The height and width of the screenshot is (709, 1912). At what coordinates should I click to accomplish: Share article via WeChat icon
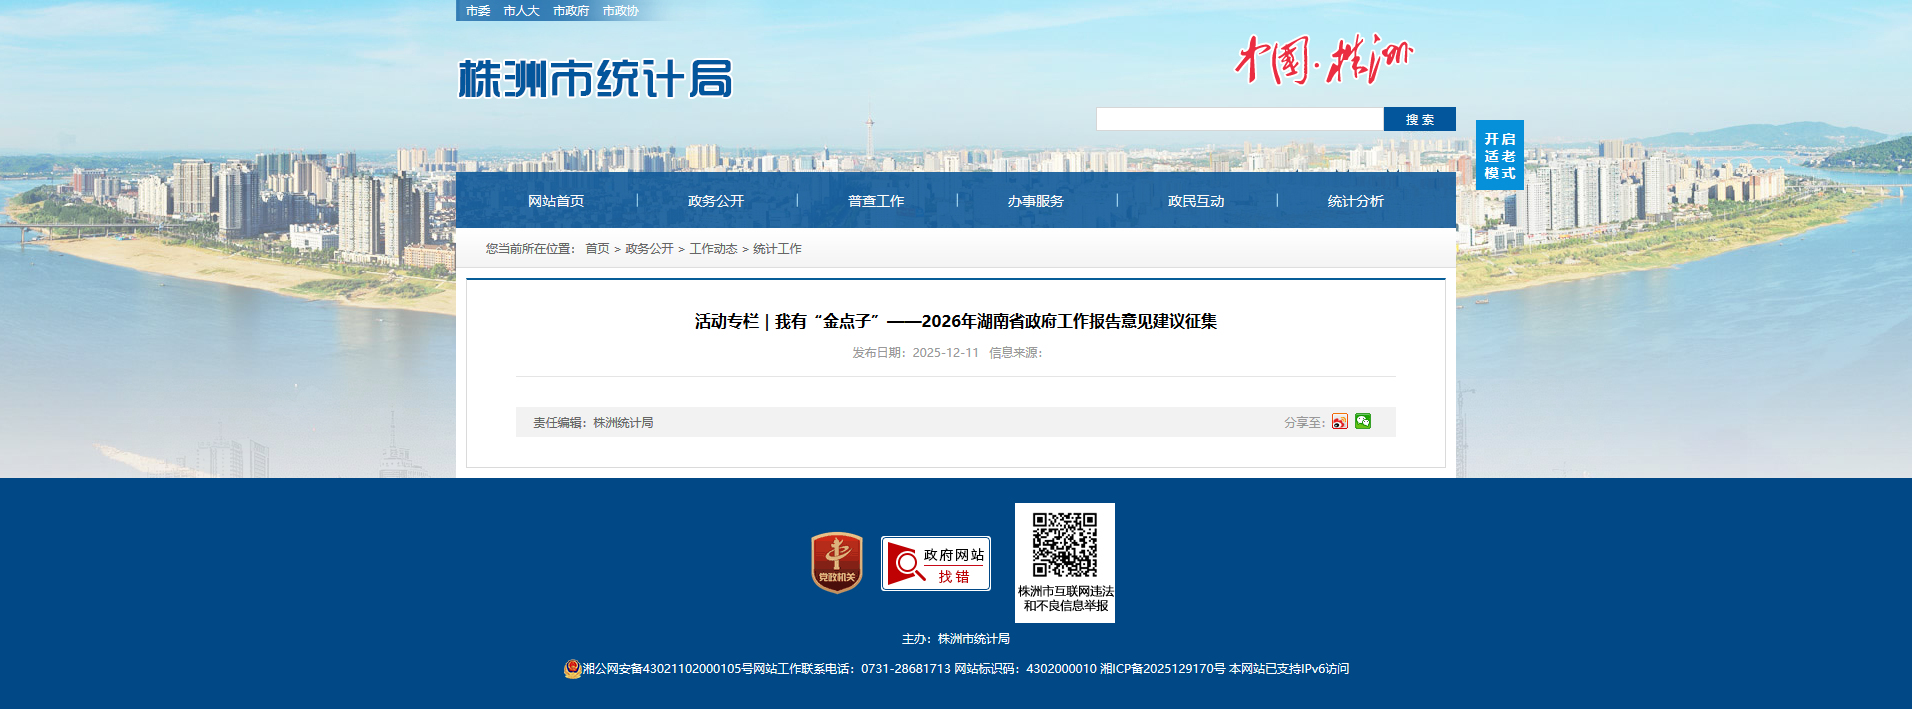point(1363,421)
